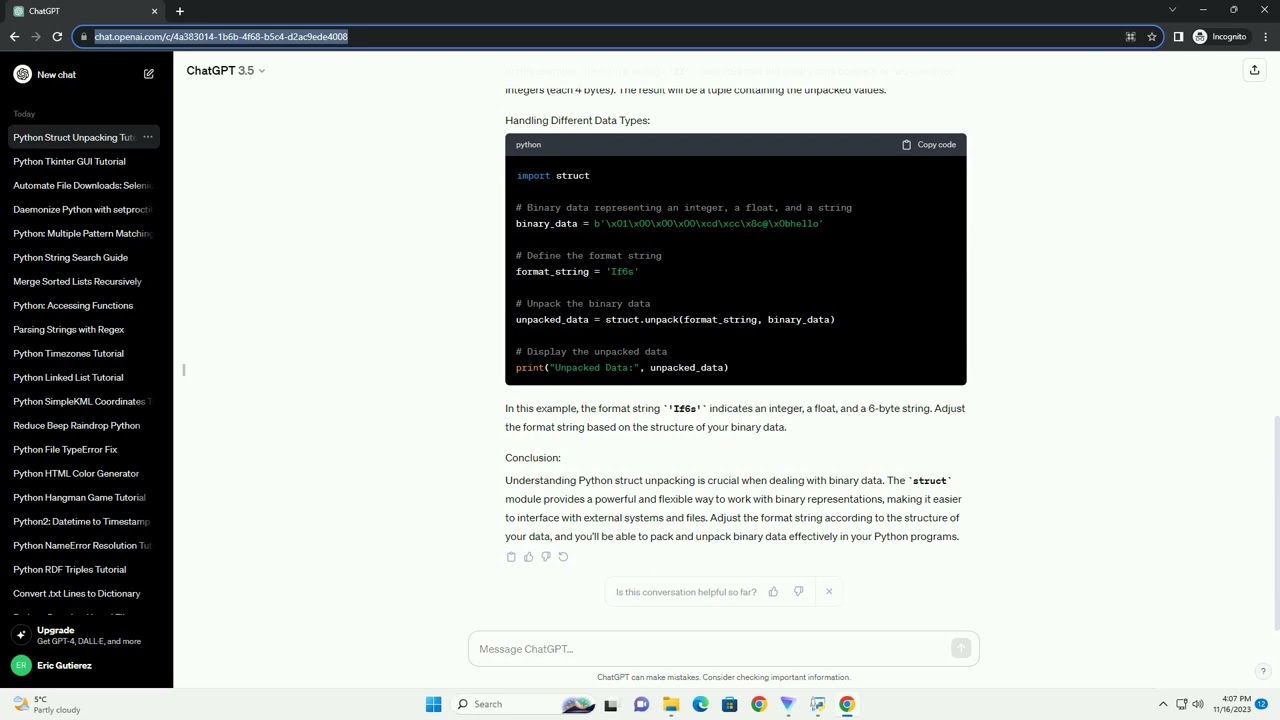Image resolution: width=1280 pixels, height=720 pixels.
Task: Select Reduce Beep Raindrop Python chat
Action: tap(86, 425)
